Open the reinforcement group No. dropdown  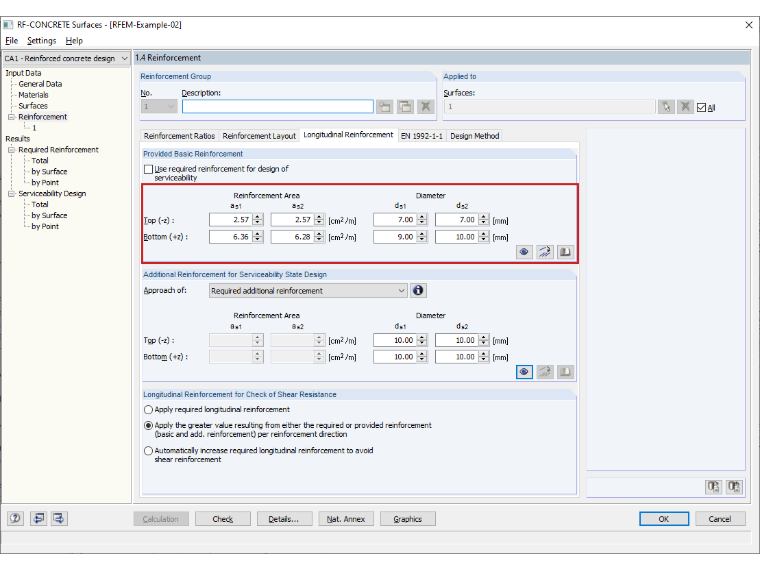tap(171, 106)
